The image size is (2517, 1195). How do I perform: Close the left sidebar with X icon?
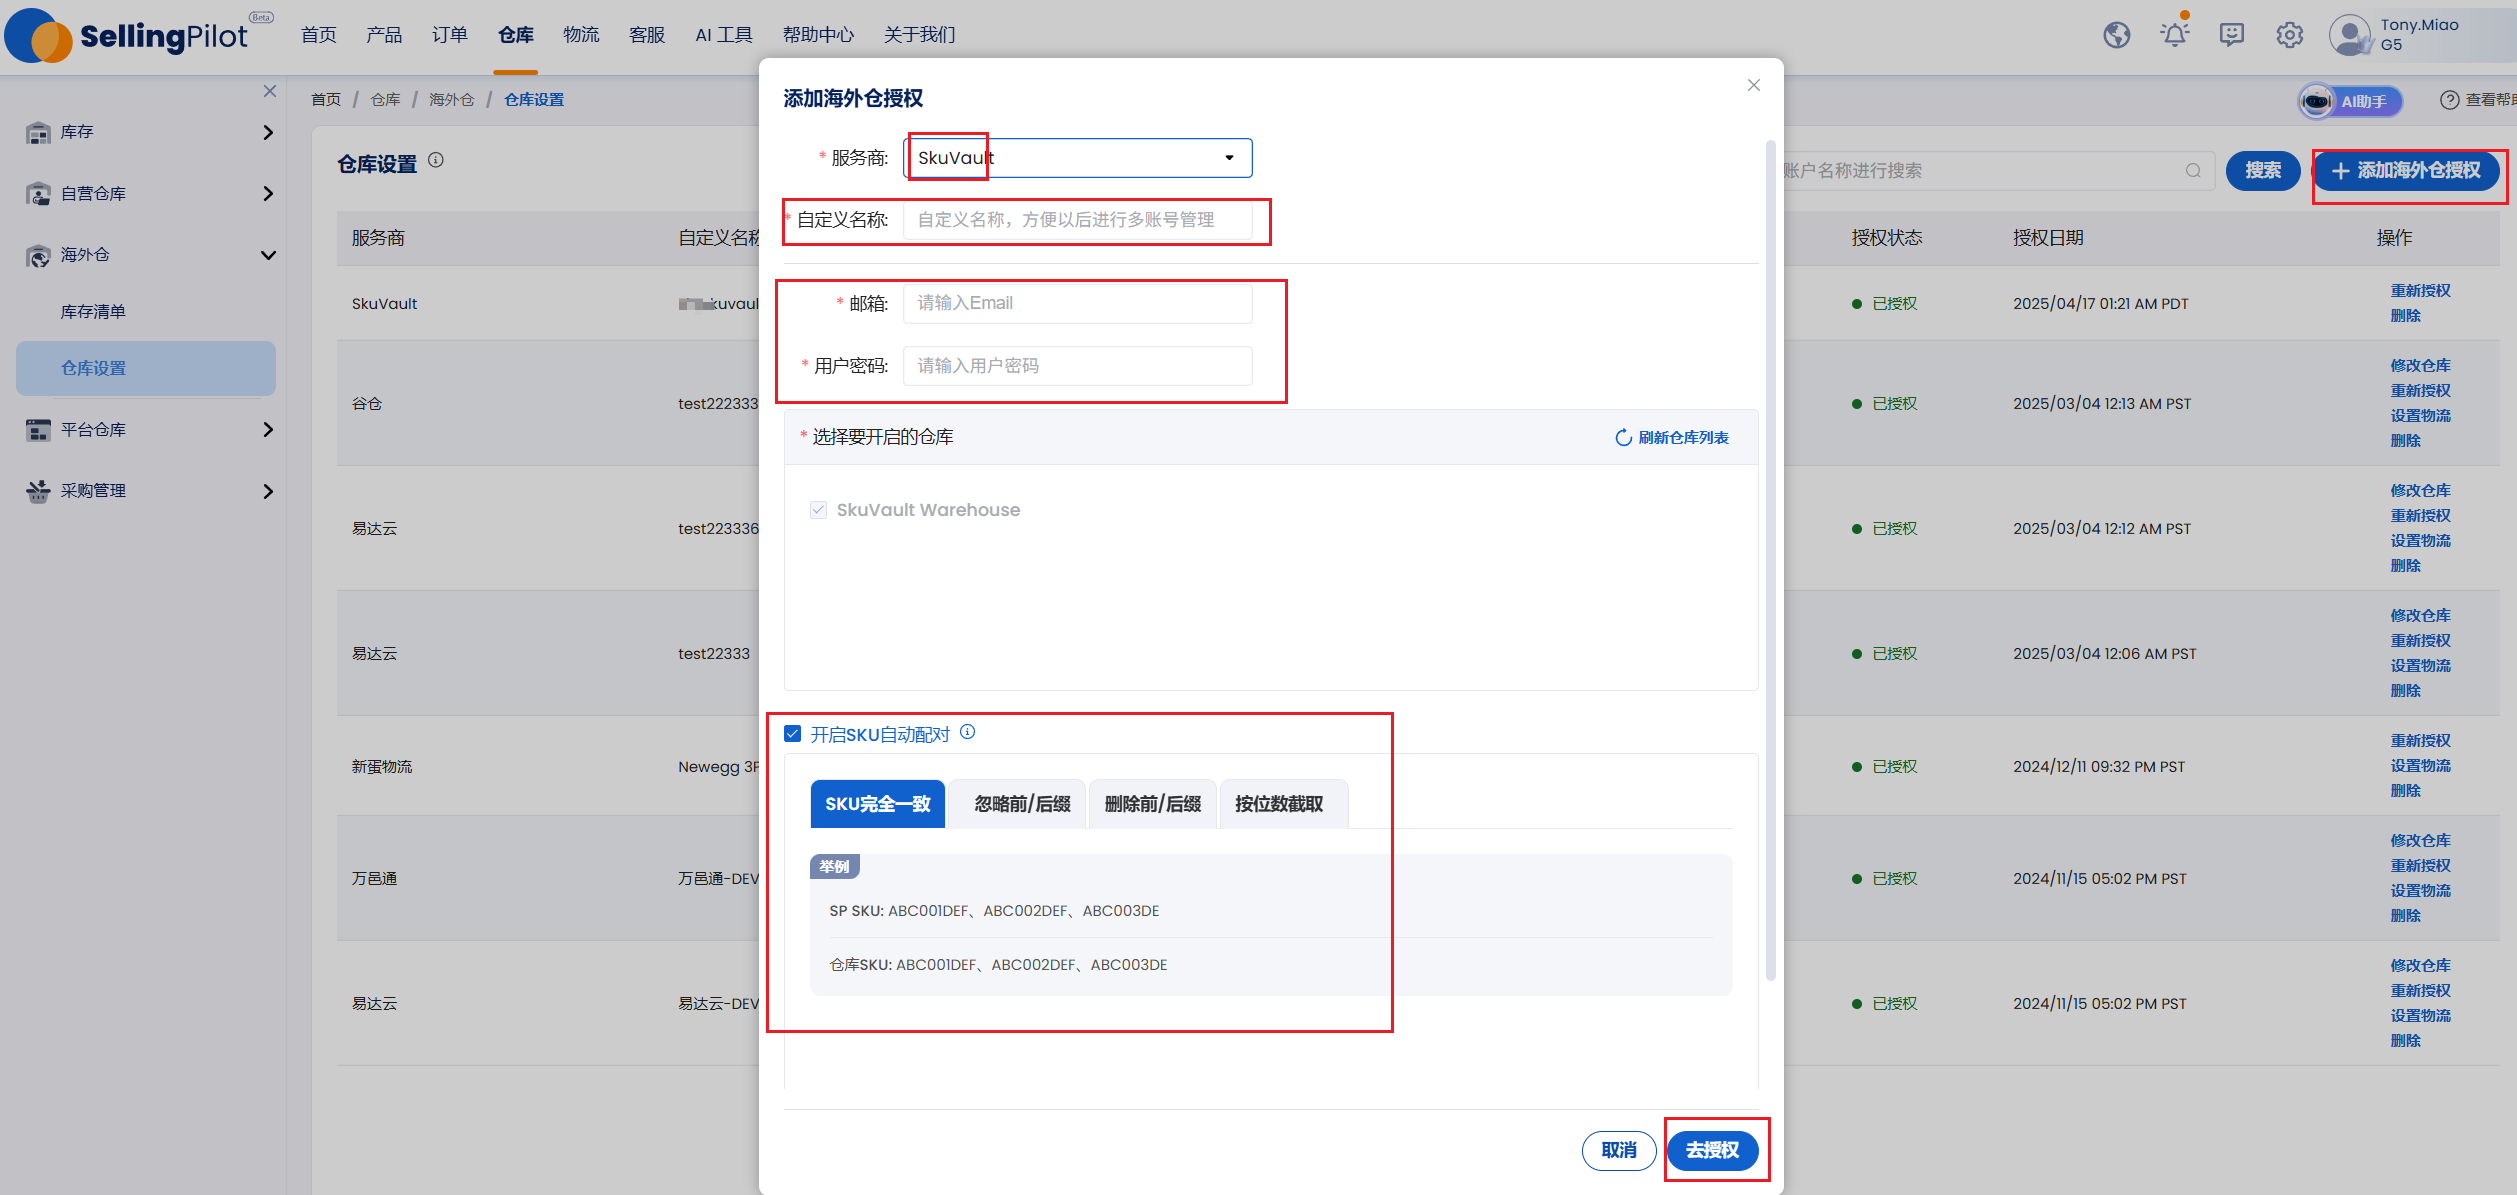270,91
